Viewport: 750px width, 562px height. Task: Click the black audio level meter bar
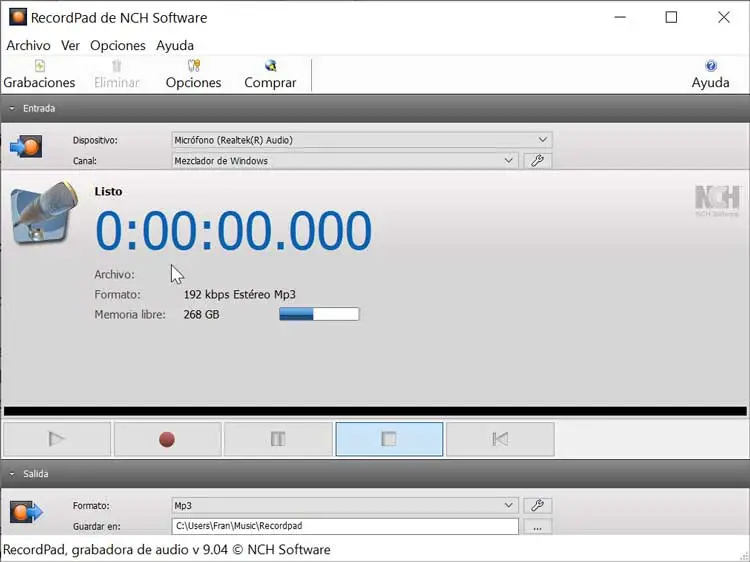(375, 411)
